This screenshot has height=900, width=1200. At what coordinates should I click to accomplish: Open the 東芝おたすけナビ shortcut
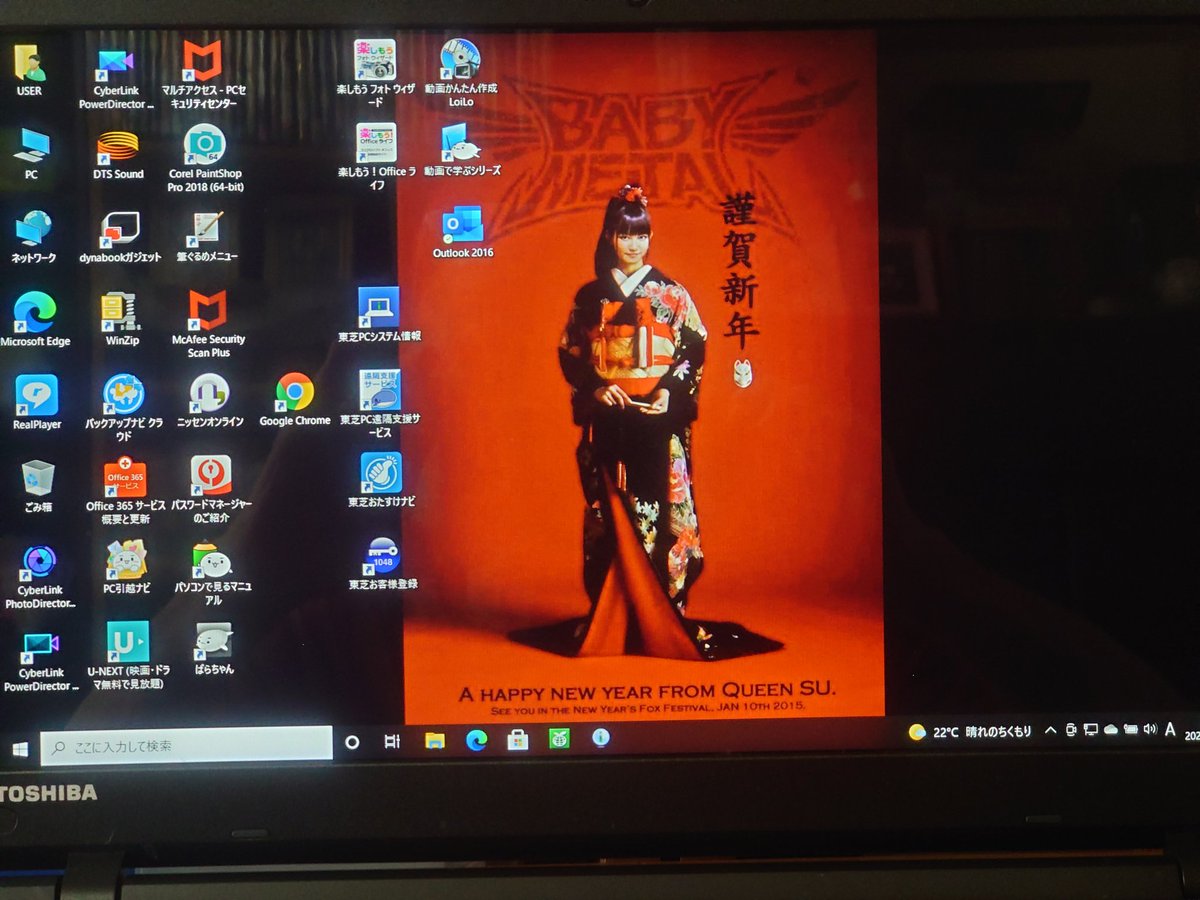click(x=381, y=480)
